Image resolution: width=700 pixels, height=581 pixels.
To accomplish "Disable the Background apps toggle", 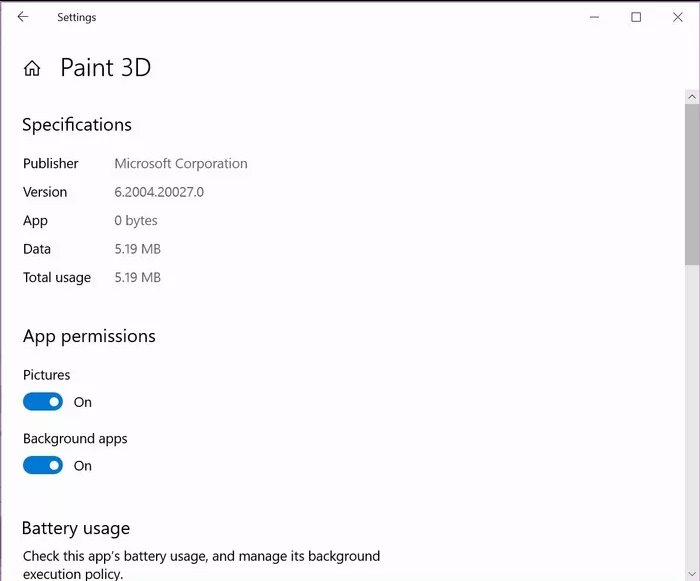I will coord(43,465).
